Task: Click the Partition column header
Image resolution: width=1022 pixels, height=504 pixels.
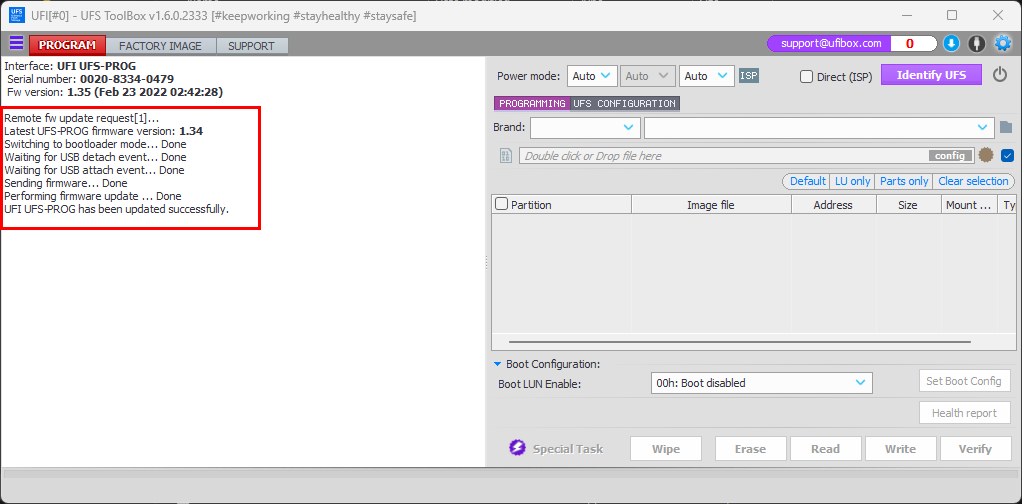Action: pos(562,205)
